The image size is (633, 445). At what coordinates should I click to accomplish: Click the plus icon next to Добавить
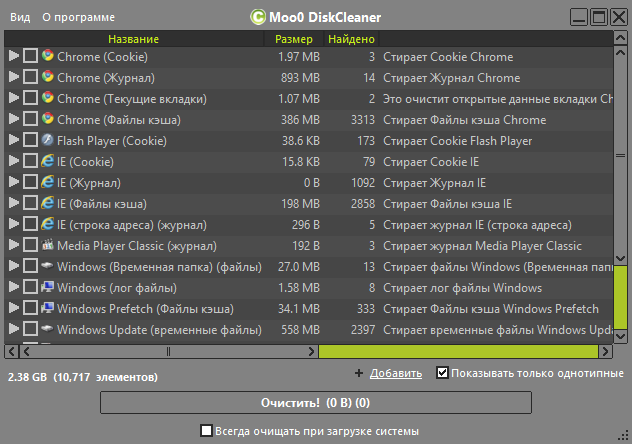coord(358,373)
